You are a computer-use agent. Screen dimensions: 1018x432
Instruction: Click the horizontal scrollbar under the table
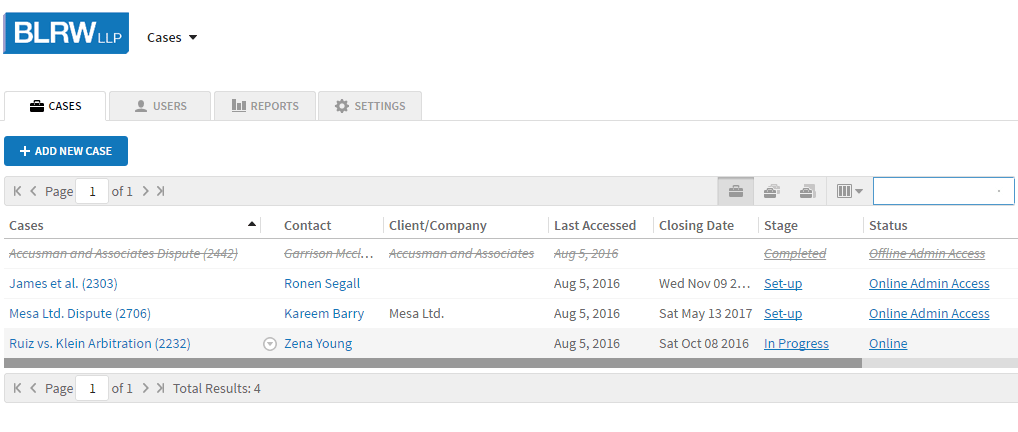click(x=432, y=363)
